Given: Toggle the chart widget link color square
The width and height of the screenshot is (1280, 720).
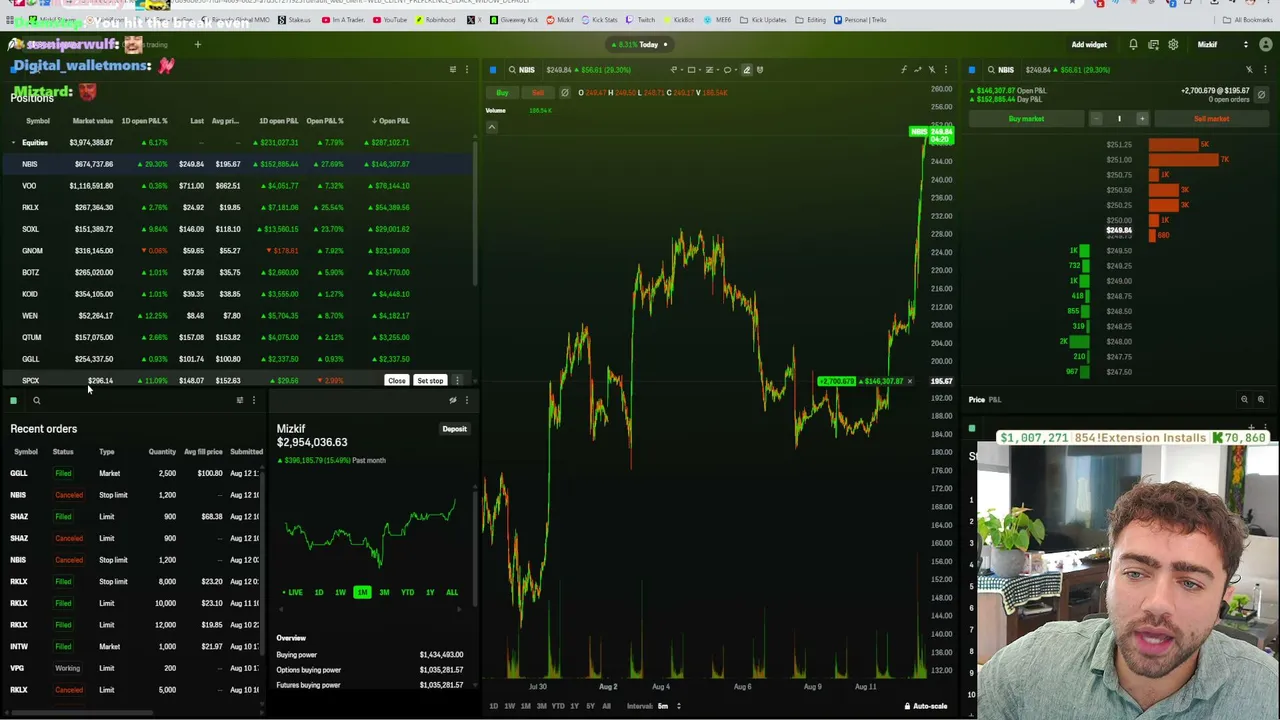Looking at the screenshot, I should click(493, 70).
